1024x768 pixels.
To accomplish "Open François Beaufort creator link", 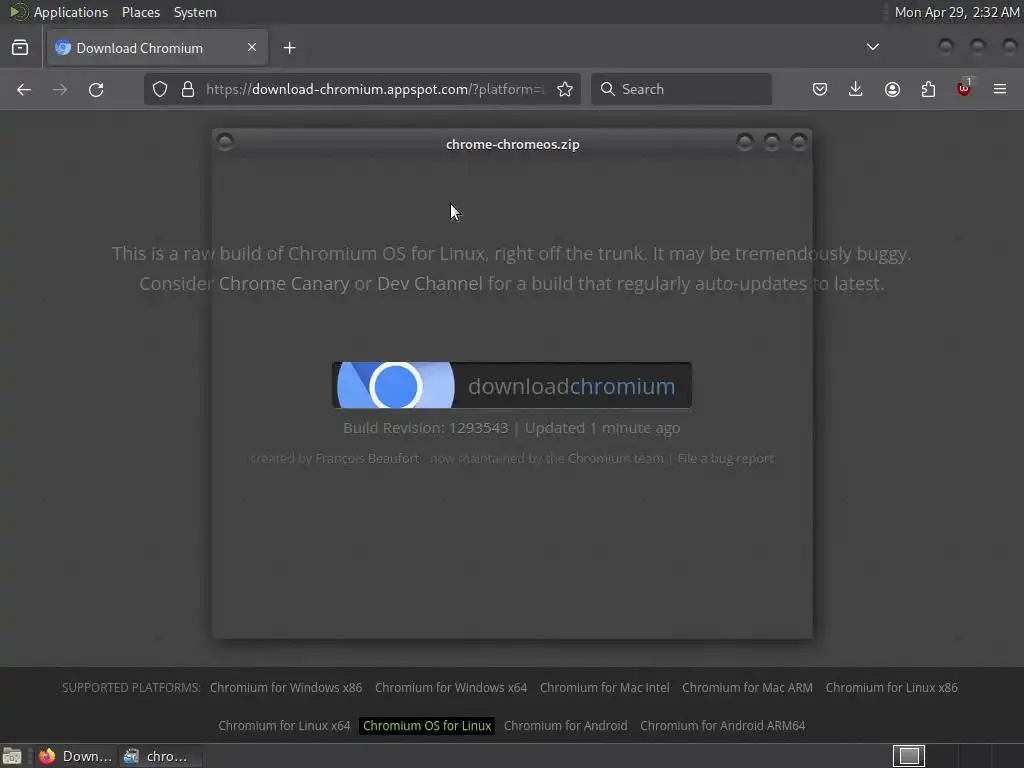I will (367, 458).
